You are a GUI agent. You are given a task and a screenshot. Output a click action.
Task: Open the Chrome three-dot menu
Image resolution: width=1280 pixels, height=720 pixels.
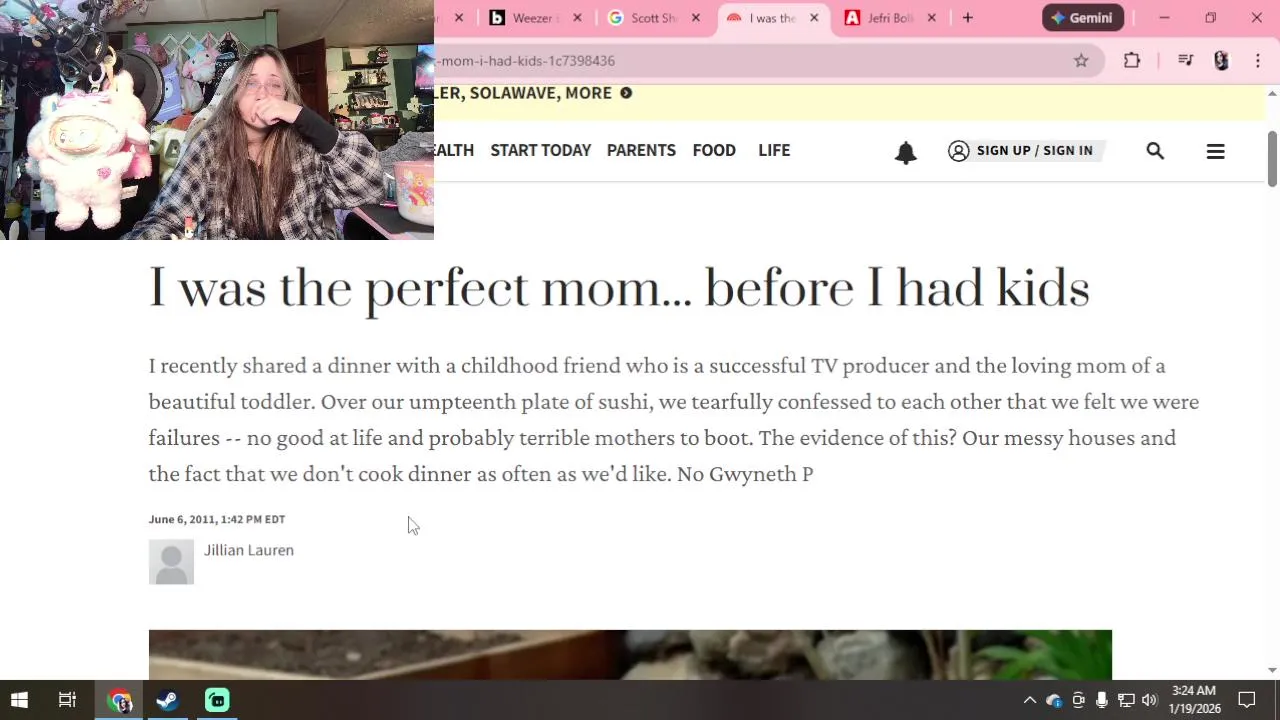[1258, 61]
